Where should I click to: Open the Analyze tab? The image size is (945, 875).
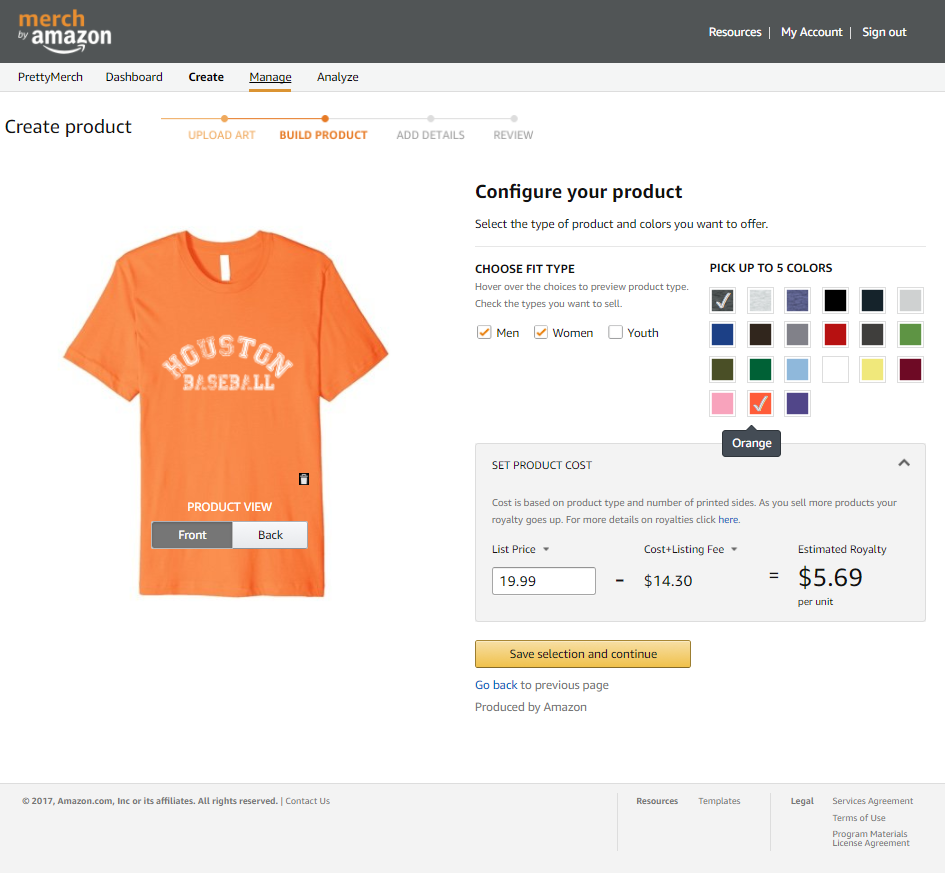click(x=338, y=77)
